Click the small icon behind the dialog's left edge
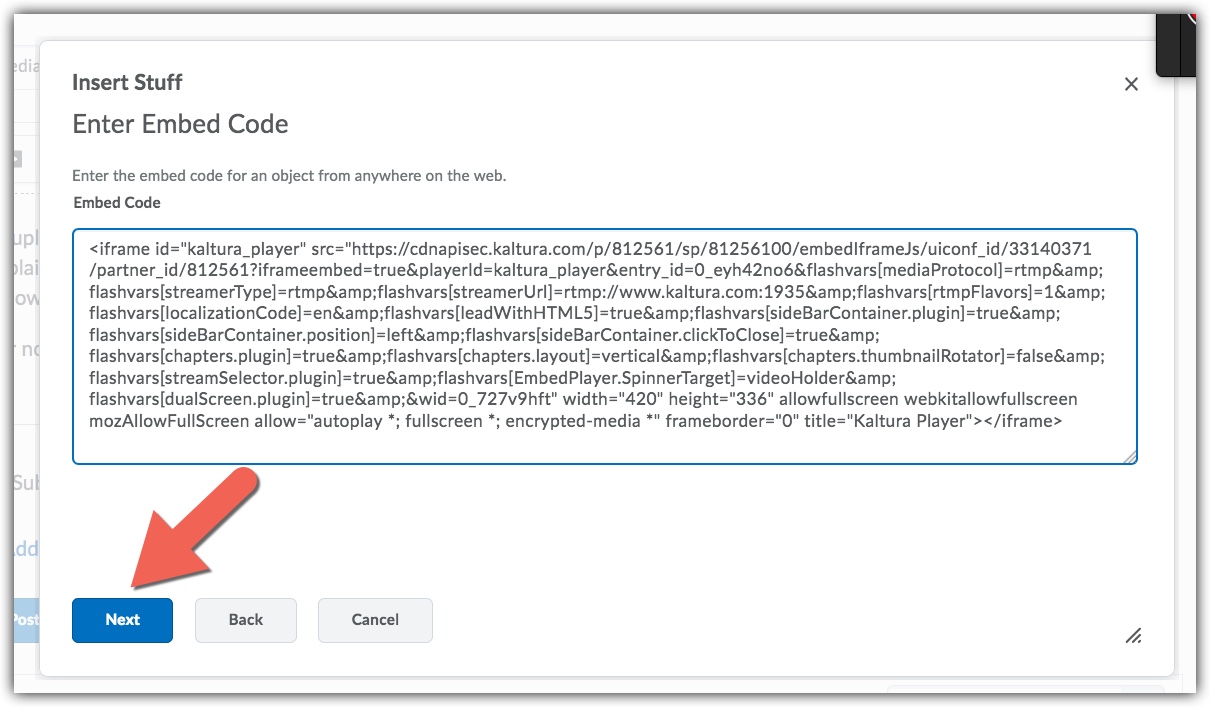Screen dimensions: 1210x707 coord(17,159)
